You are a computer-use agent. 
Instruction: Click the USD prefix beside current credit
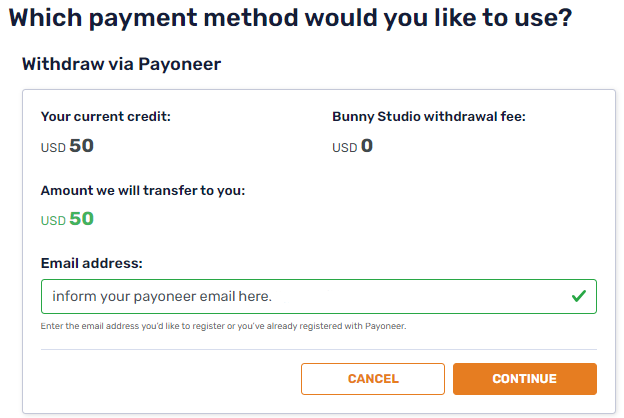53,148
